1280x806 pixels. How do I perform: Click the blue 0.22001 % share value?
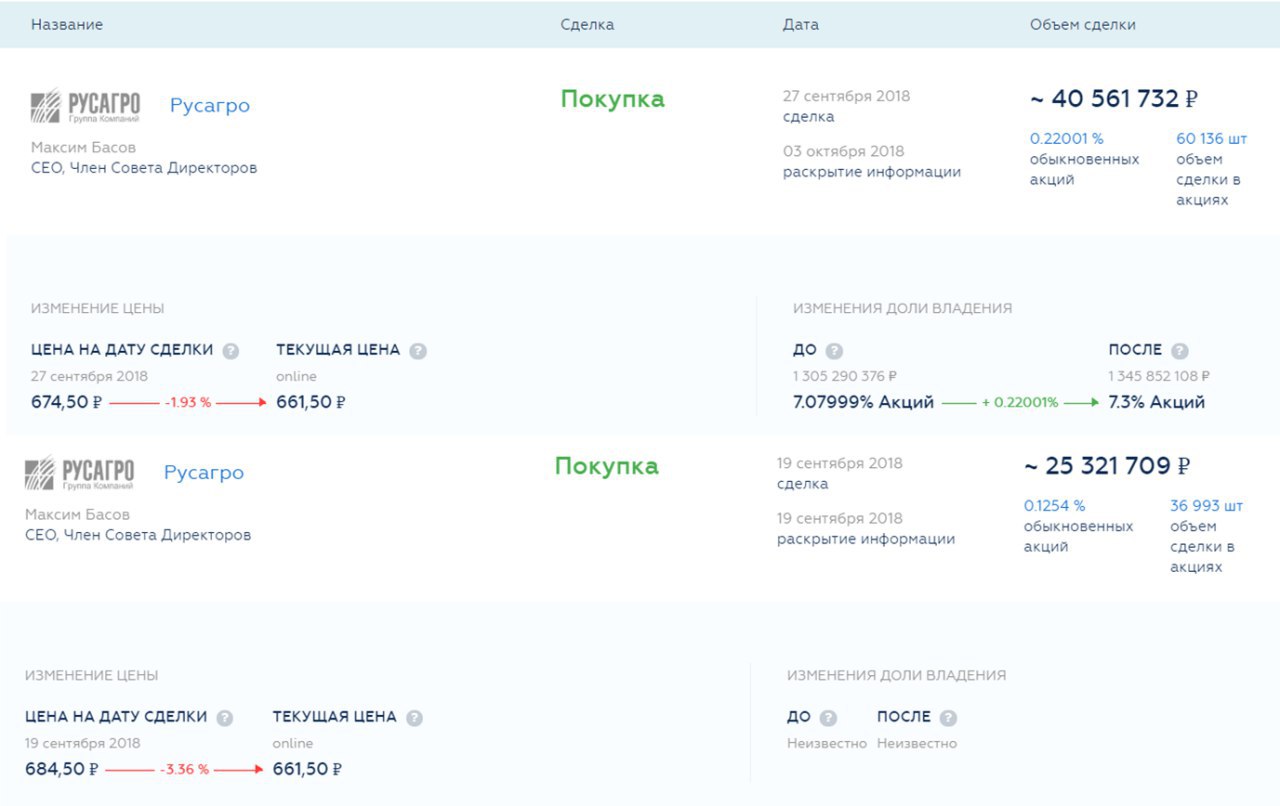(x=1067, y=139)
